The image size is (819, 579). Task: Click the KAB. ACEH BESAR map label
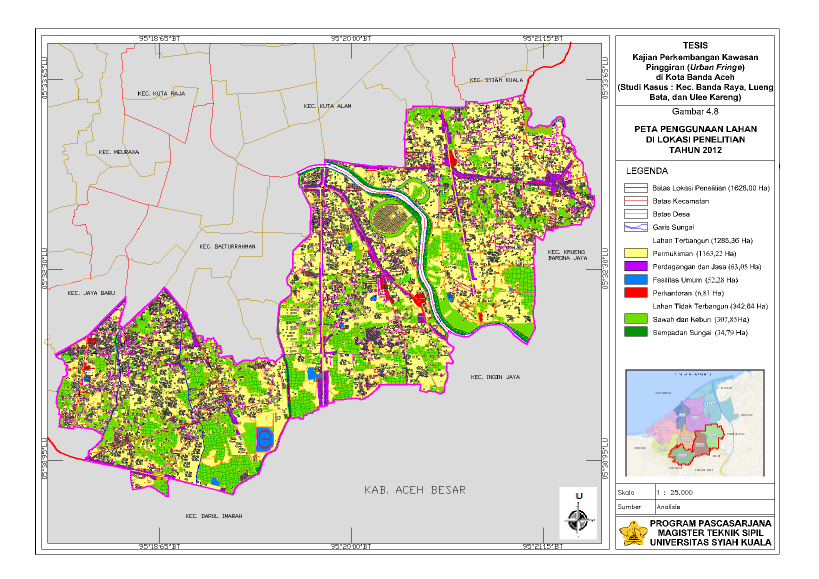(415, 490)
